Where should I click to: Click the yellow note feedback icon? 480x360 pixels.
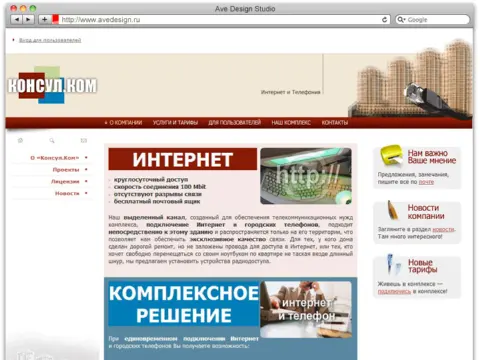coord(391,155)
